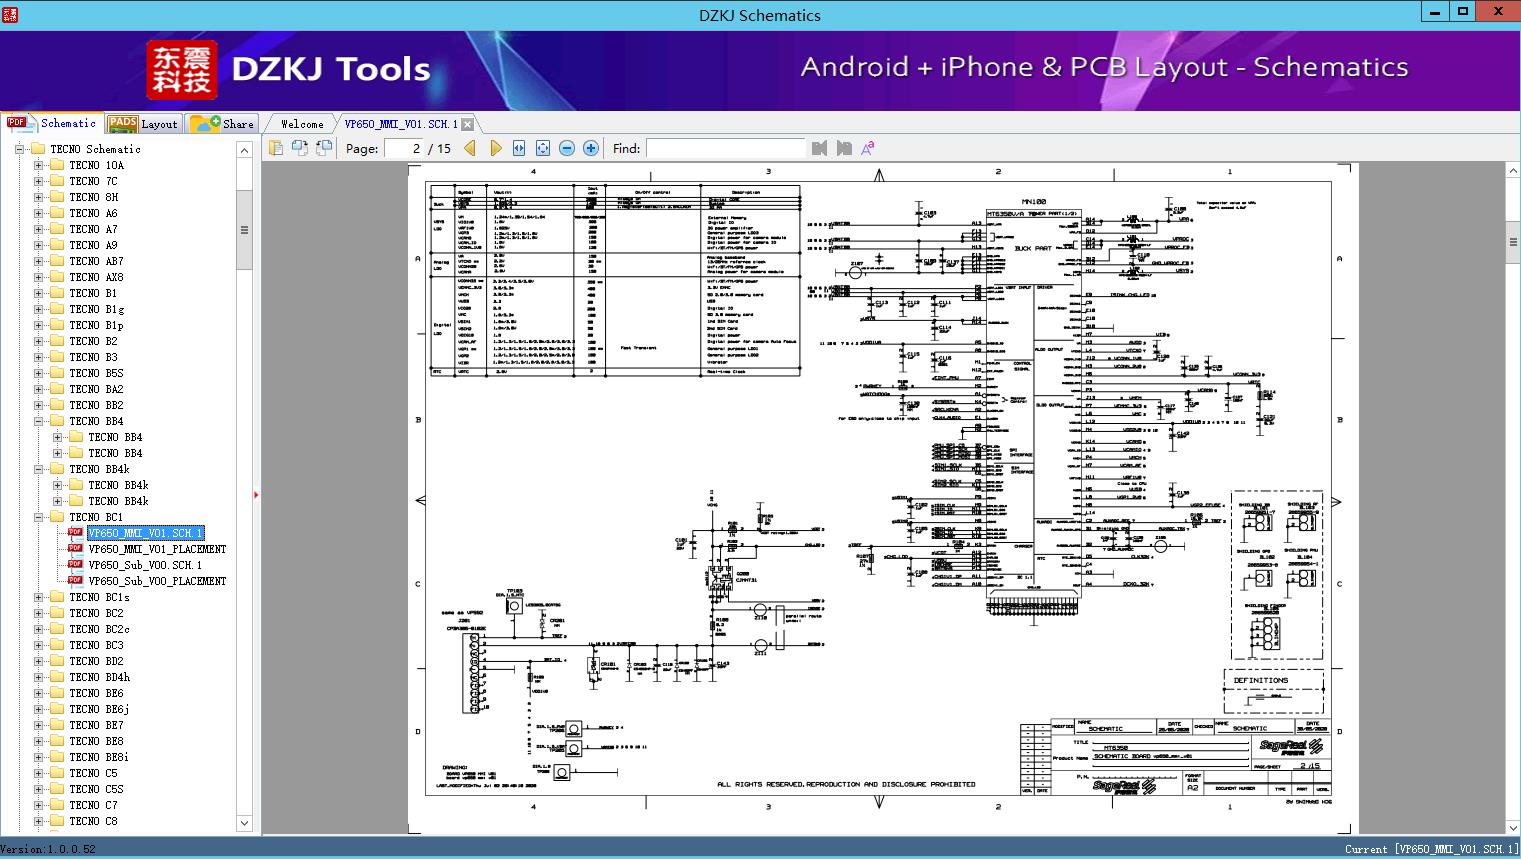Go to the next page arrow
1521x859 pixels.
tap(495, 148)
